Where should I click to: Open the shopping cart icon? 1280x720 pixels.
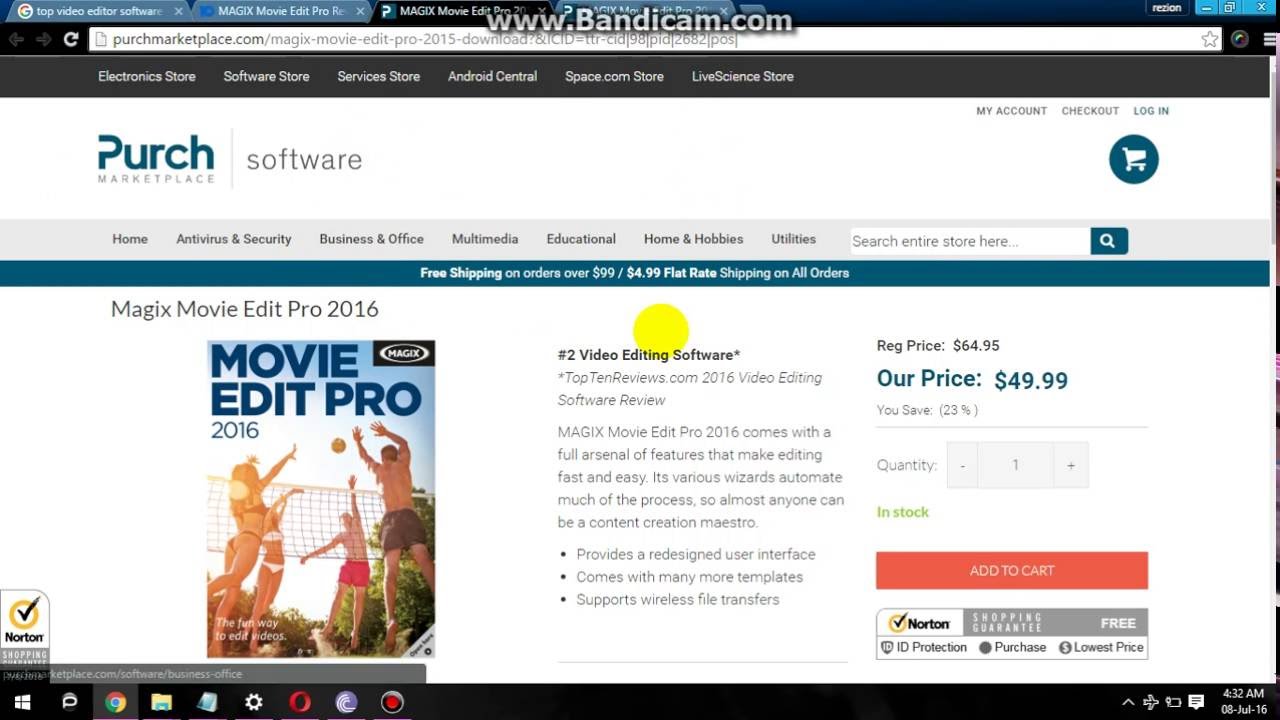[x=1133, y=159]
